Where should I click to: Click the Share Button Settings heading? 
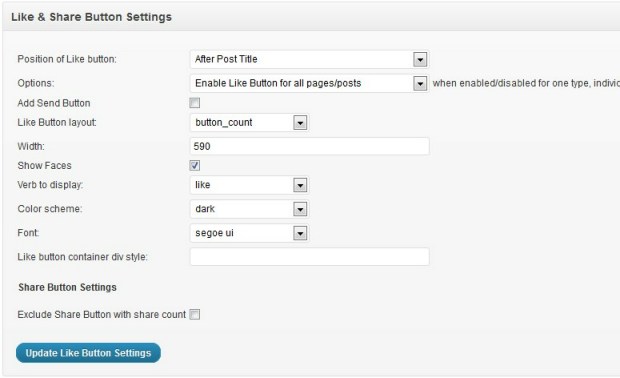[67, 287]
